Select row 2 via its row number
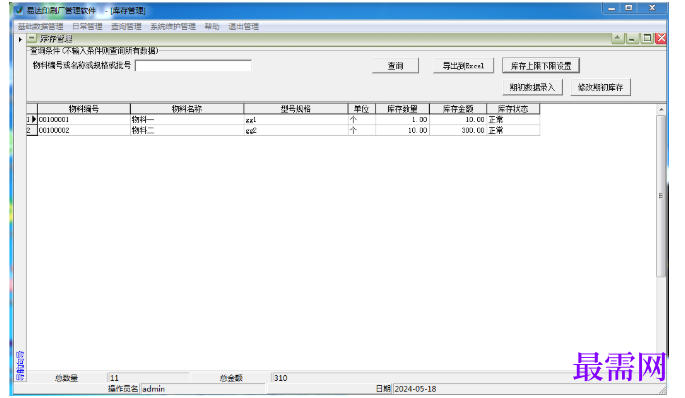Viewport: 685px width, 398px height. 32,130
